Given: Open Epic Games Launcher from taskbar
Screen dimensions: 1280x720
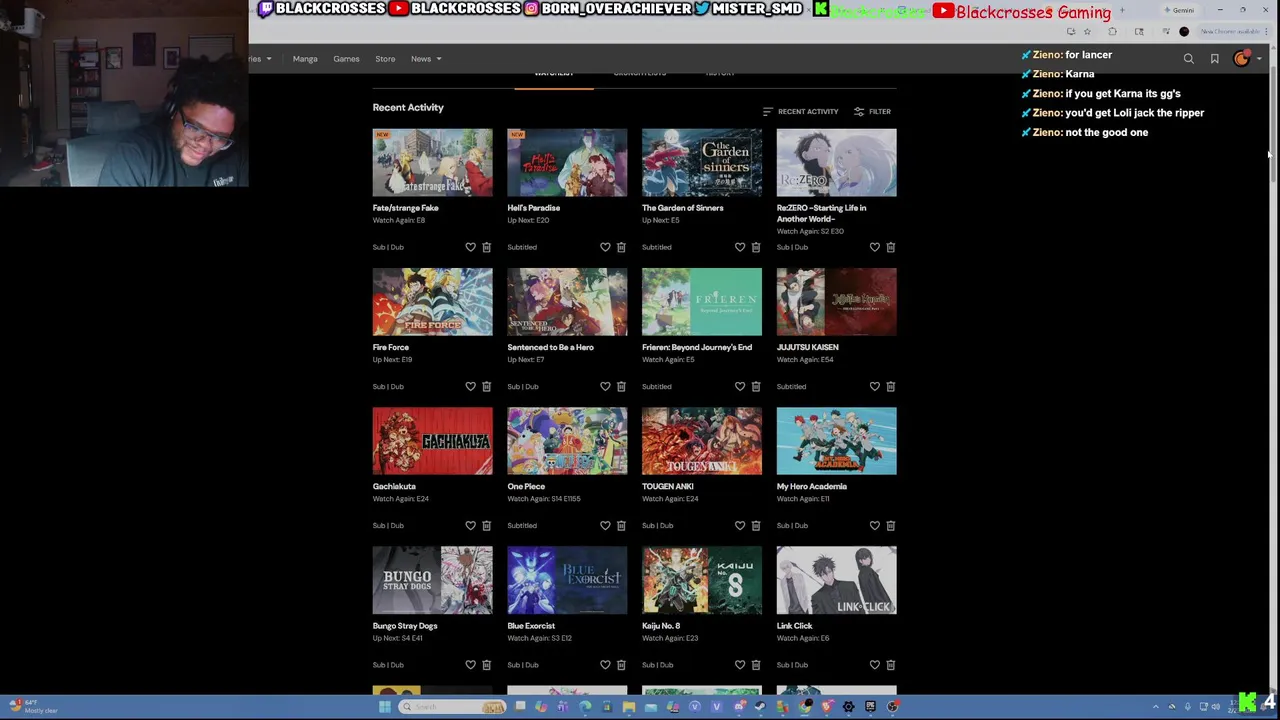Looking at the screenshot, I should pos(871,707).
